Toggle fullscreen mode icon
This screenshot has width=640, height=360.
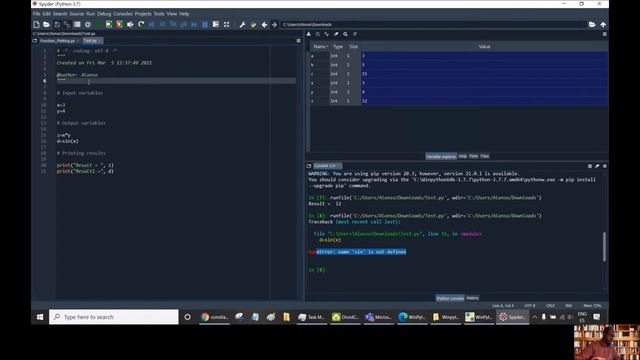[x=227, y=24]
